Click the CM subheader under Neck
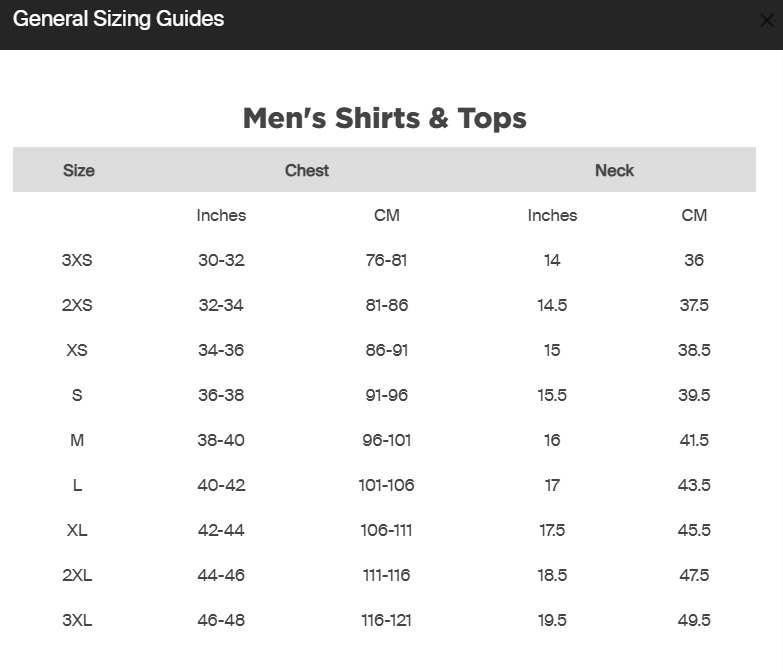783x671 pixels. [694, 215]
